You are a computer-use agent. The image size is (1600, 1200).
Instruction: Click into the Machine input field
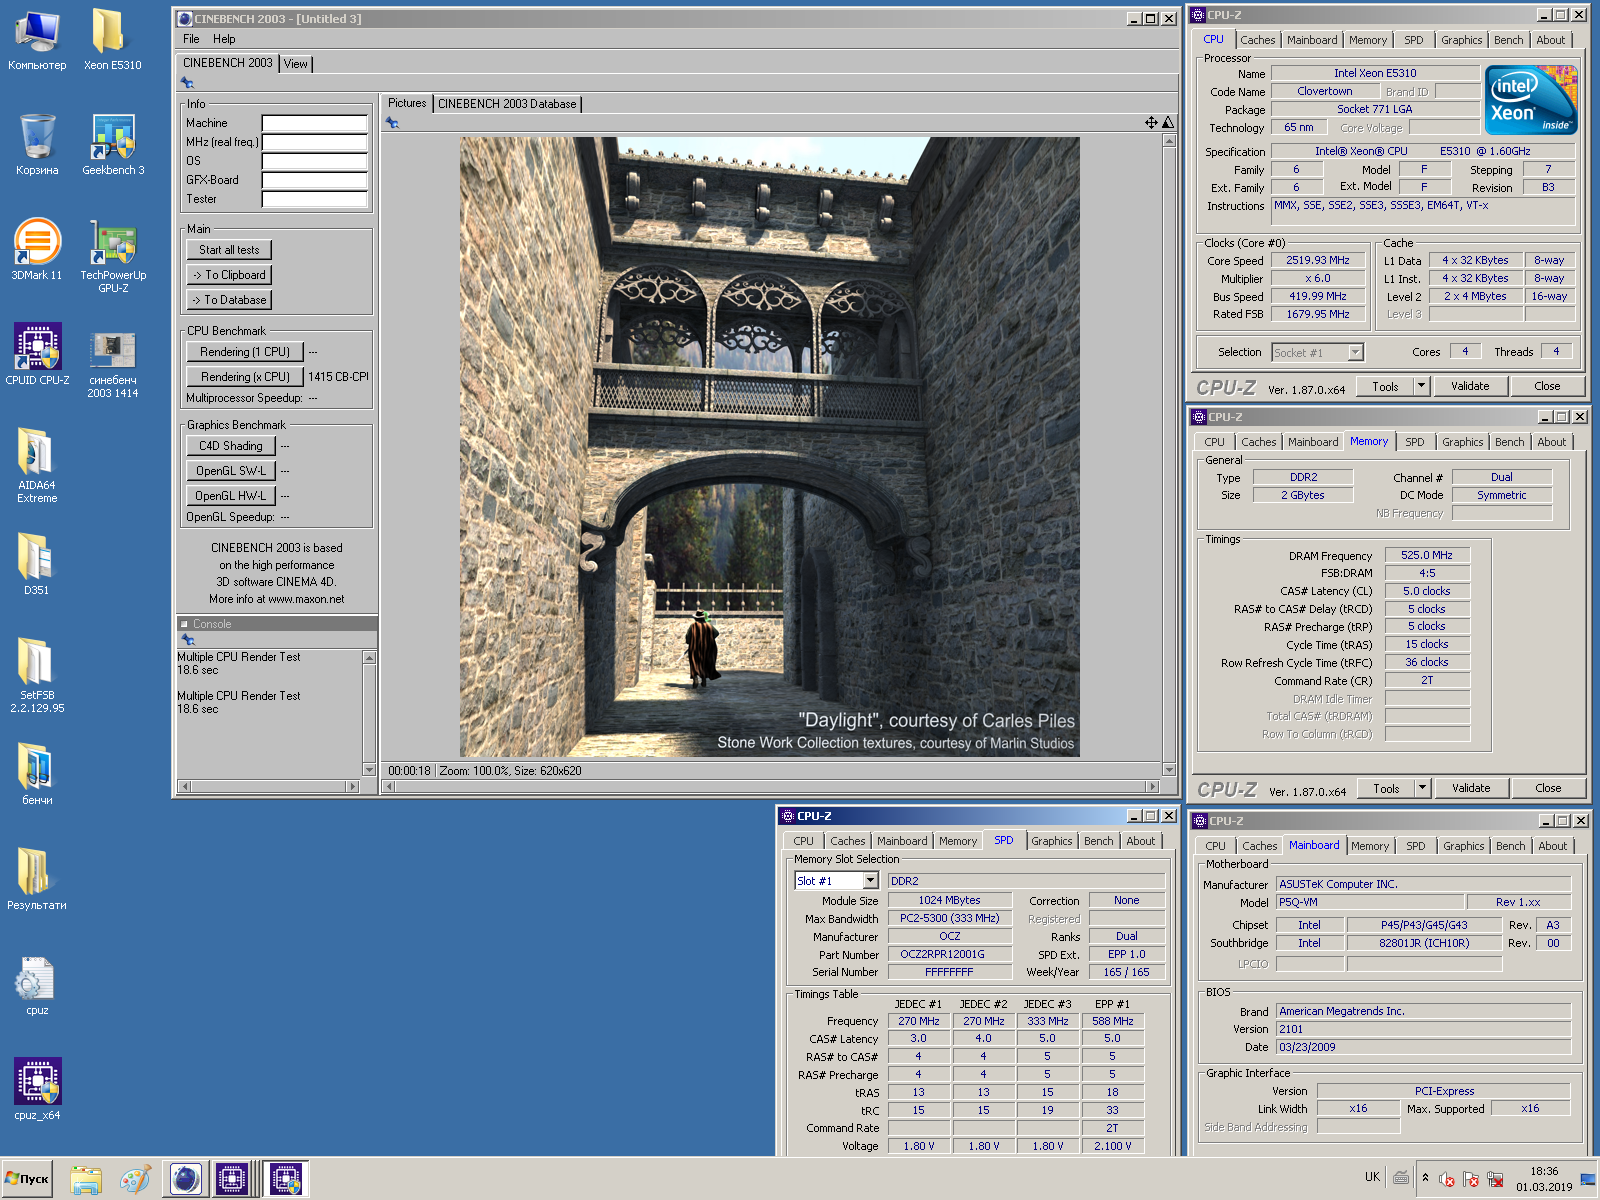coord(315,123)
